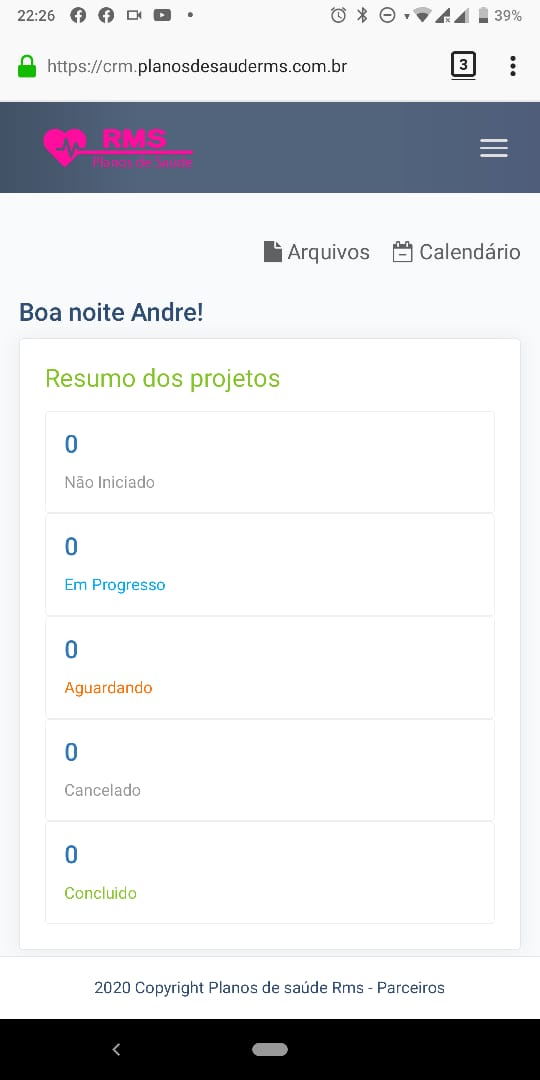The image size is (540, 1080).
Task: Open the browser three-dot overflow menu
Action: 512,66
